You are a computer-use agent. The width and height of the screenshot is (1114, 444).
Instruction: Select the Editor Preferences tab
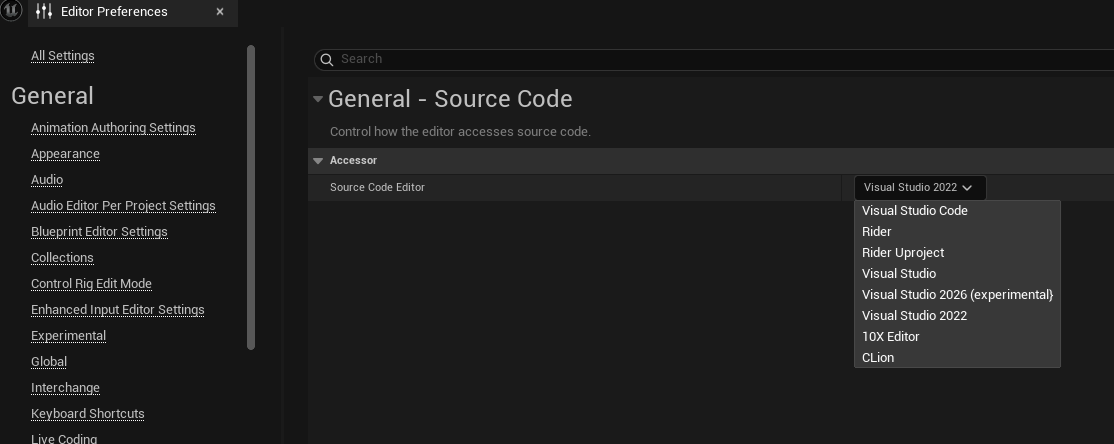pyautogui.click(x=132, y=12)
